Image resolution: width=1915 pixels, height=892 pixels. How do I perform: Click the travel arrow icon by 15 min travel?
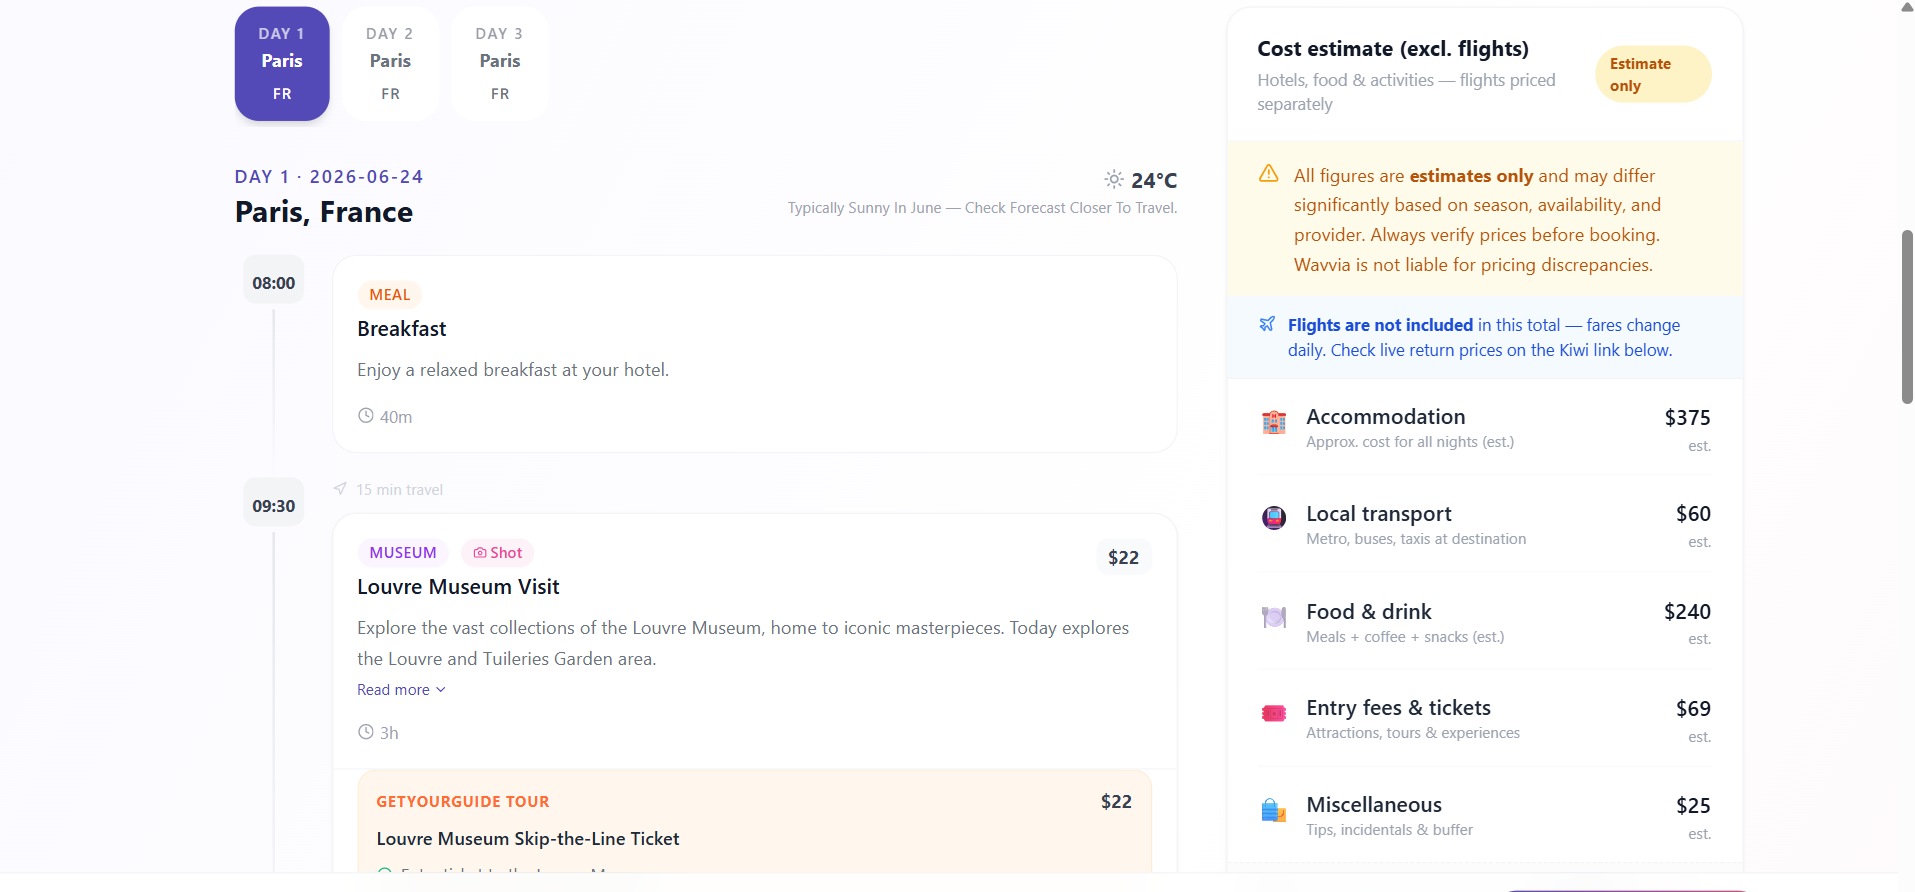[x=340, y=489]
